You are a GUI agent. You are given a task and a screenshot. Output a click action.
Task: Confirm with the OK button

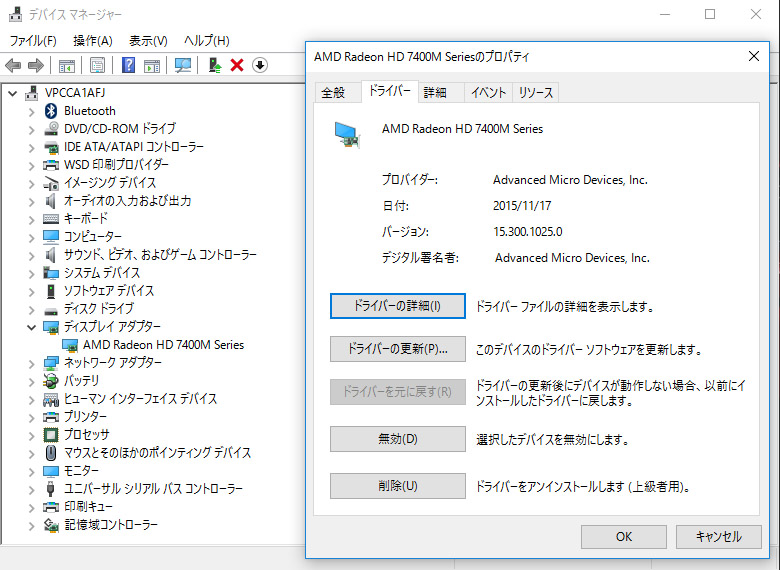pos(624,537)
